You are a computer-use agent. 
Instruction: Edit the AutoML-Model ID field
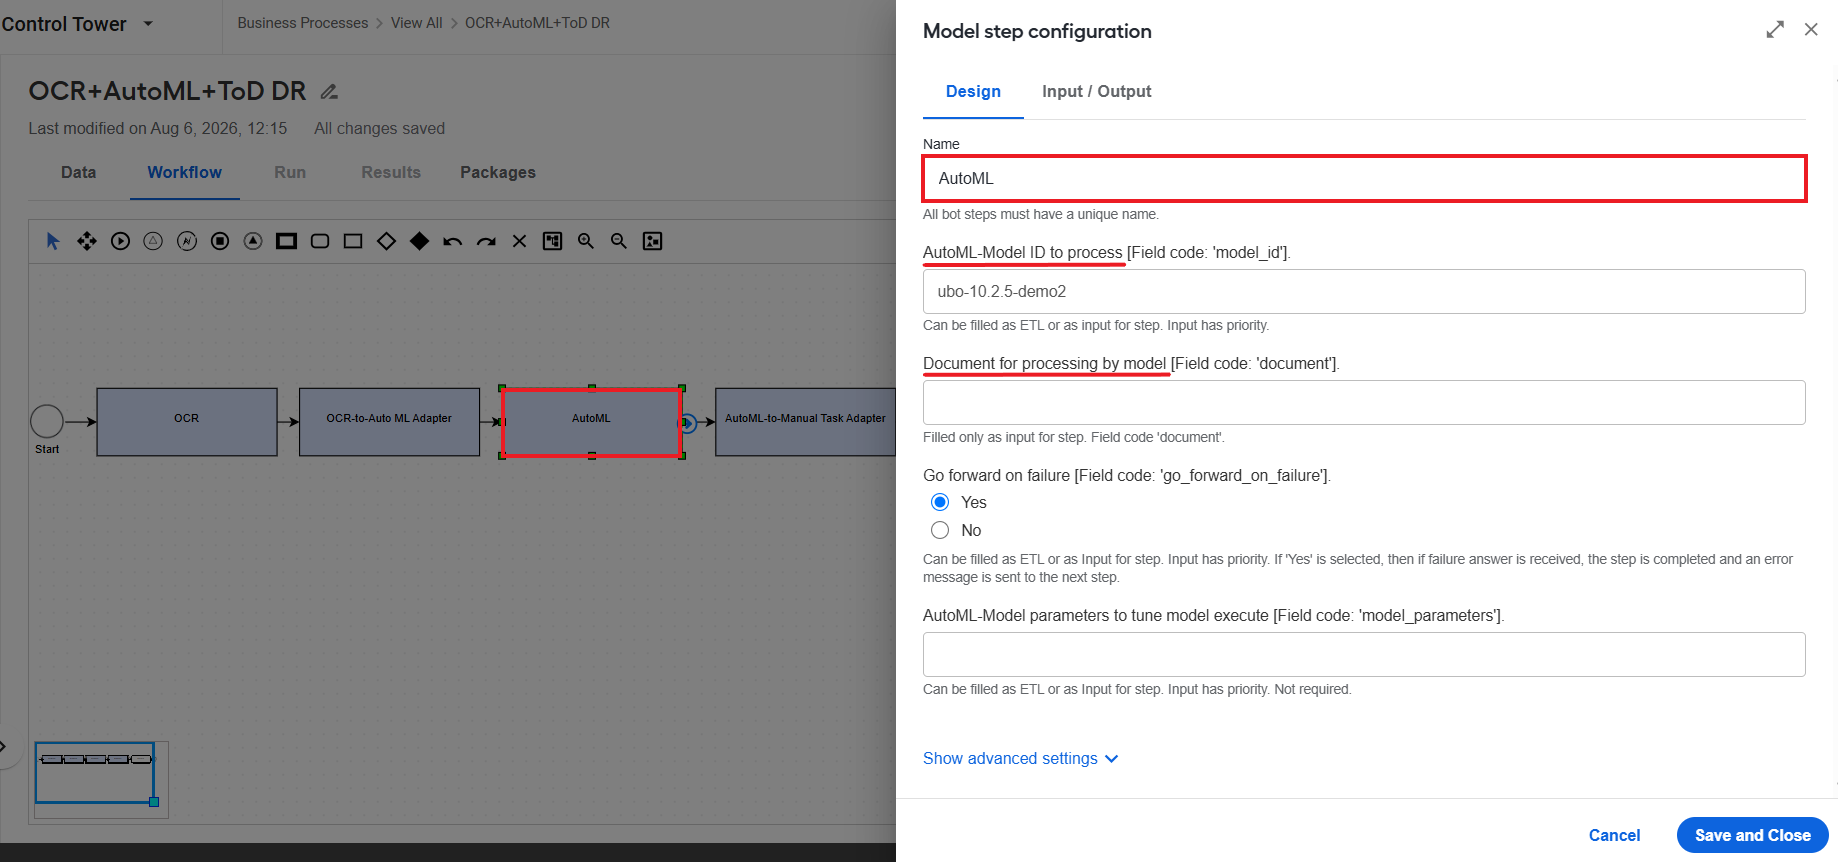tap(1364, 291)
